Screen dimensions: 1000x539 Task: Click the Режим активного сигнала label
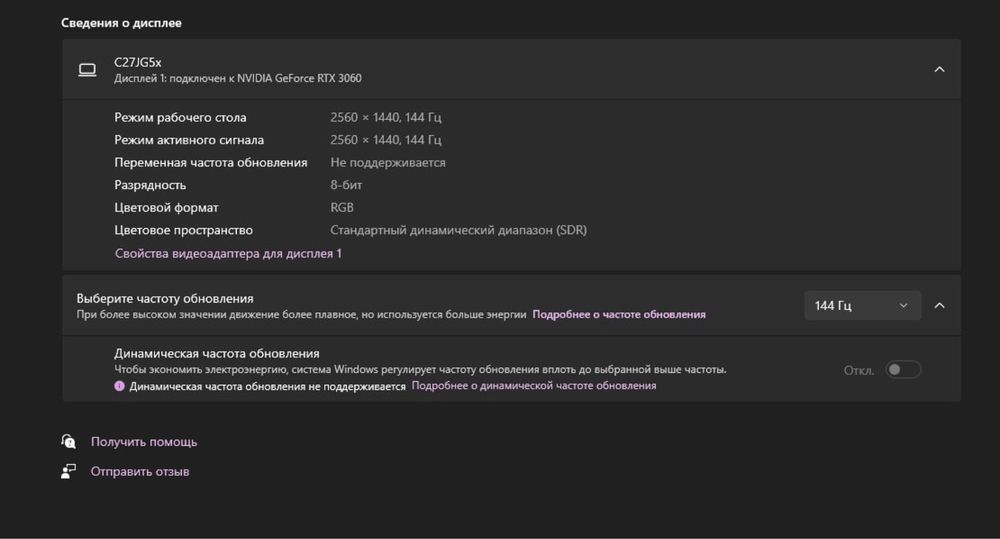189,140
